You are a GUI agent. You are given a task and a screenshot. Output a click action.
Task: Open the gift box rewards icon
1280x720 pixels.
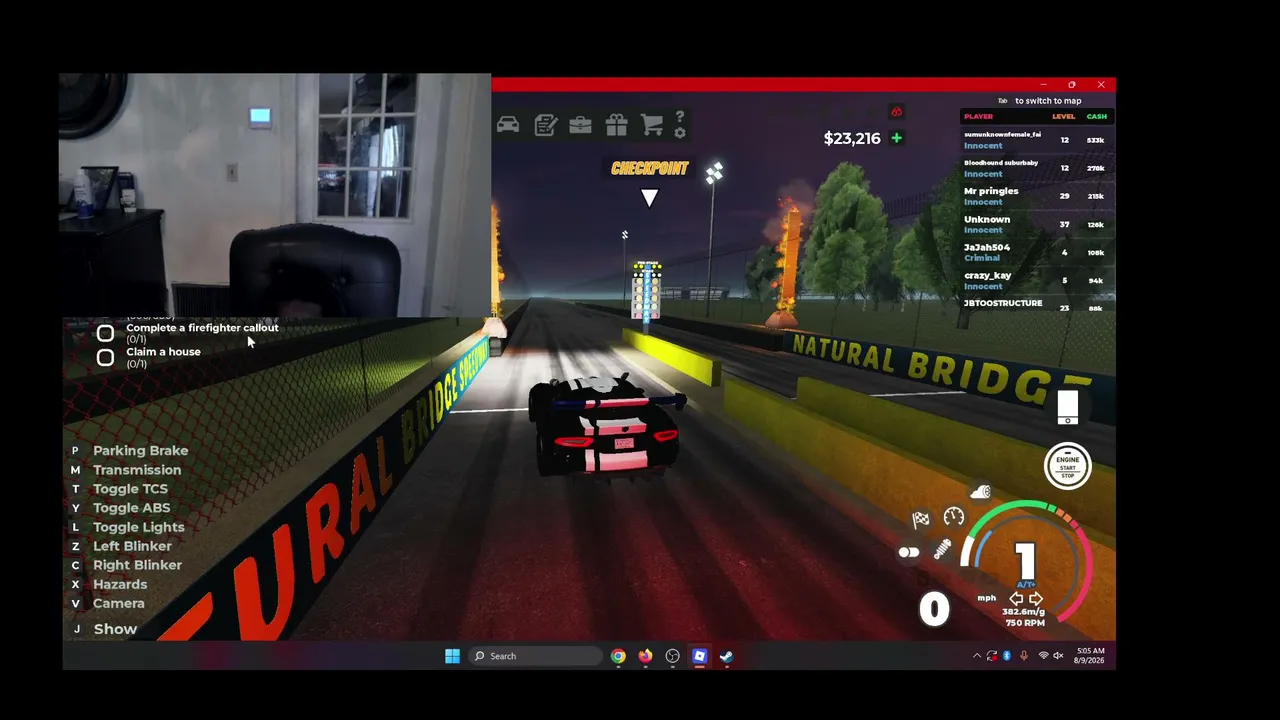616,125
